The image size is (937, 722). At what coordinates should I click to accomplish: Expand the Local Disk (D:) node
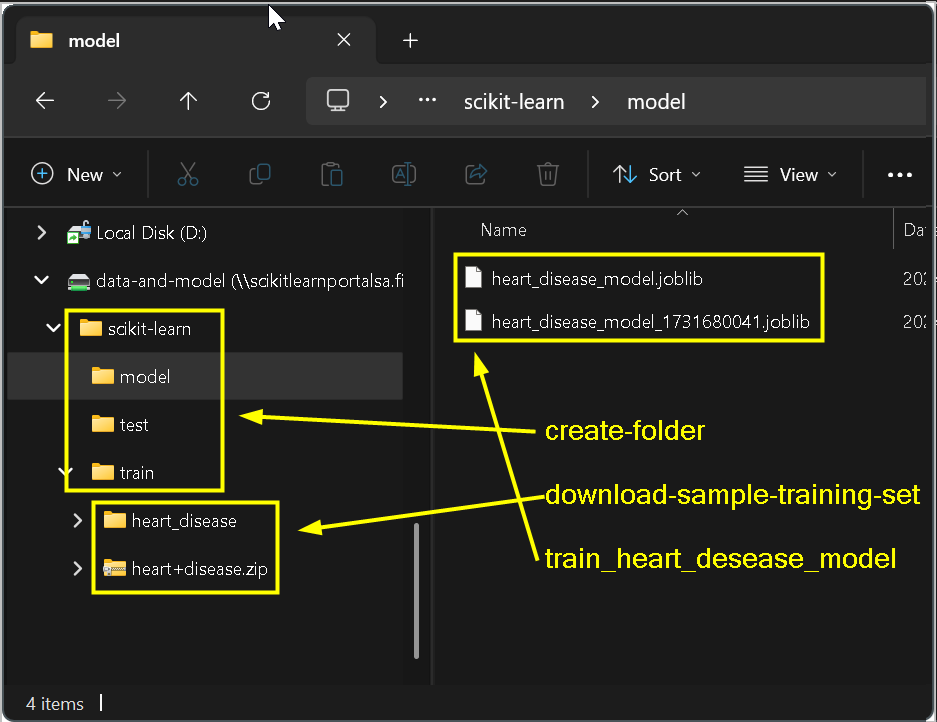(x=41, y=232)
